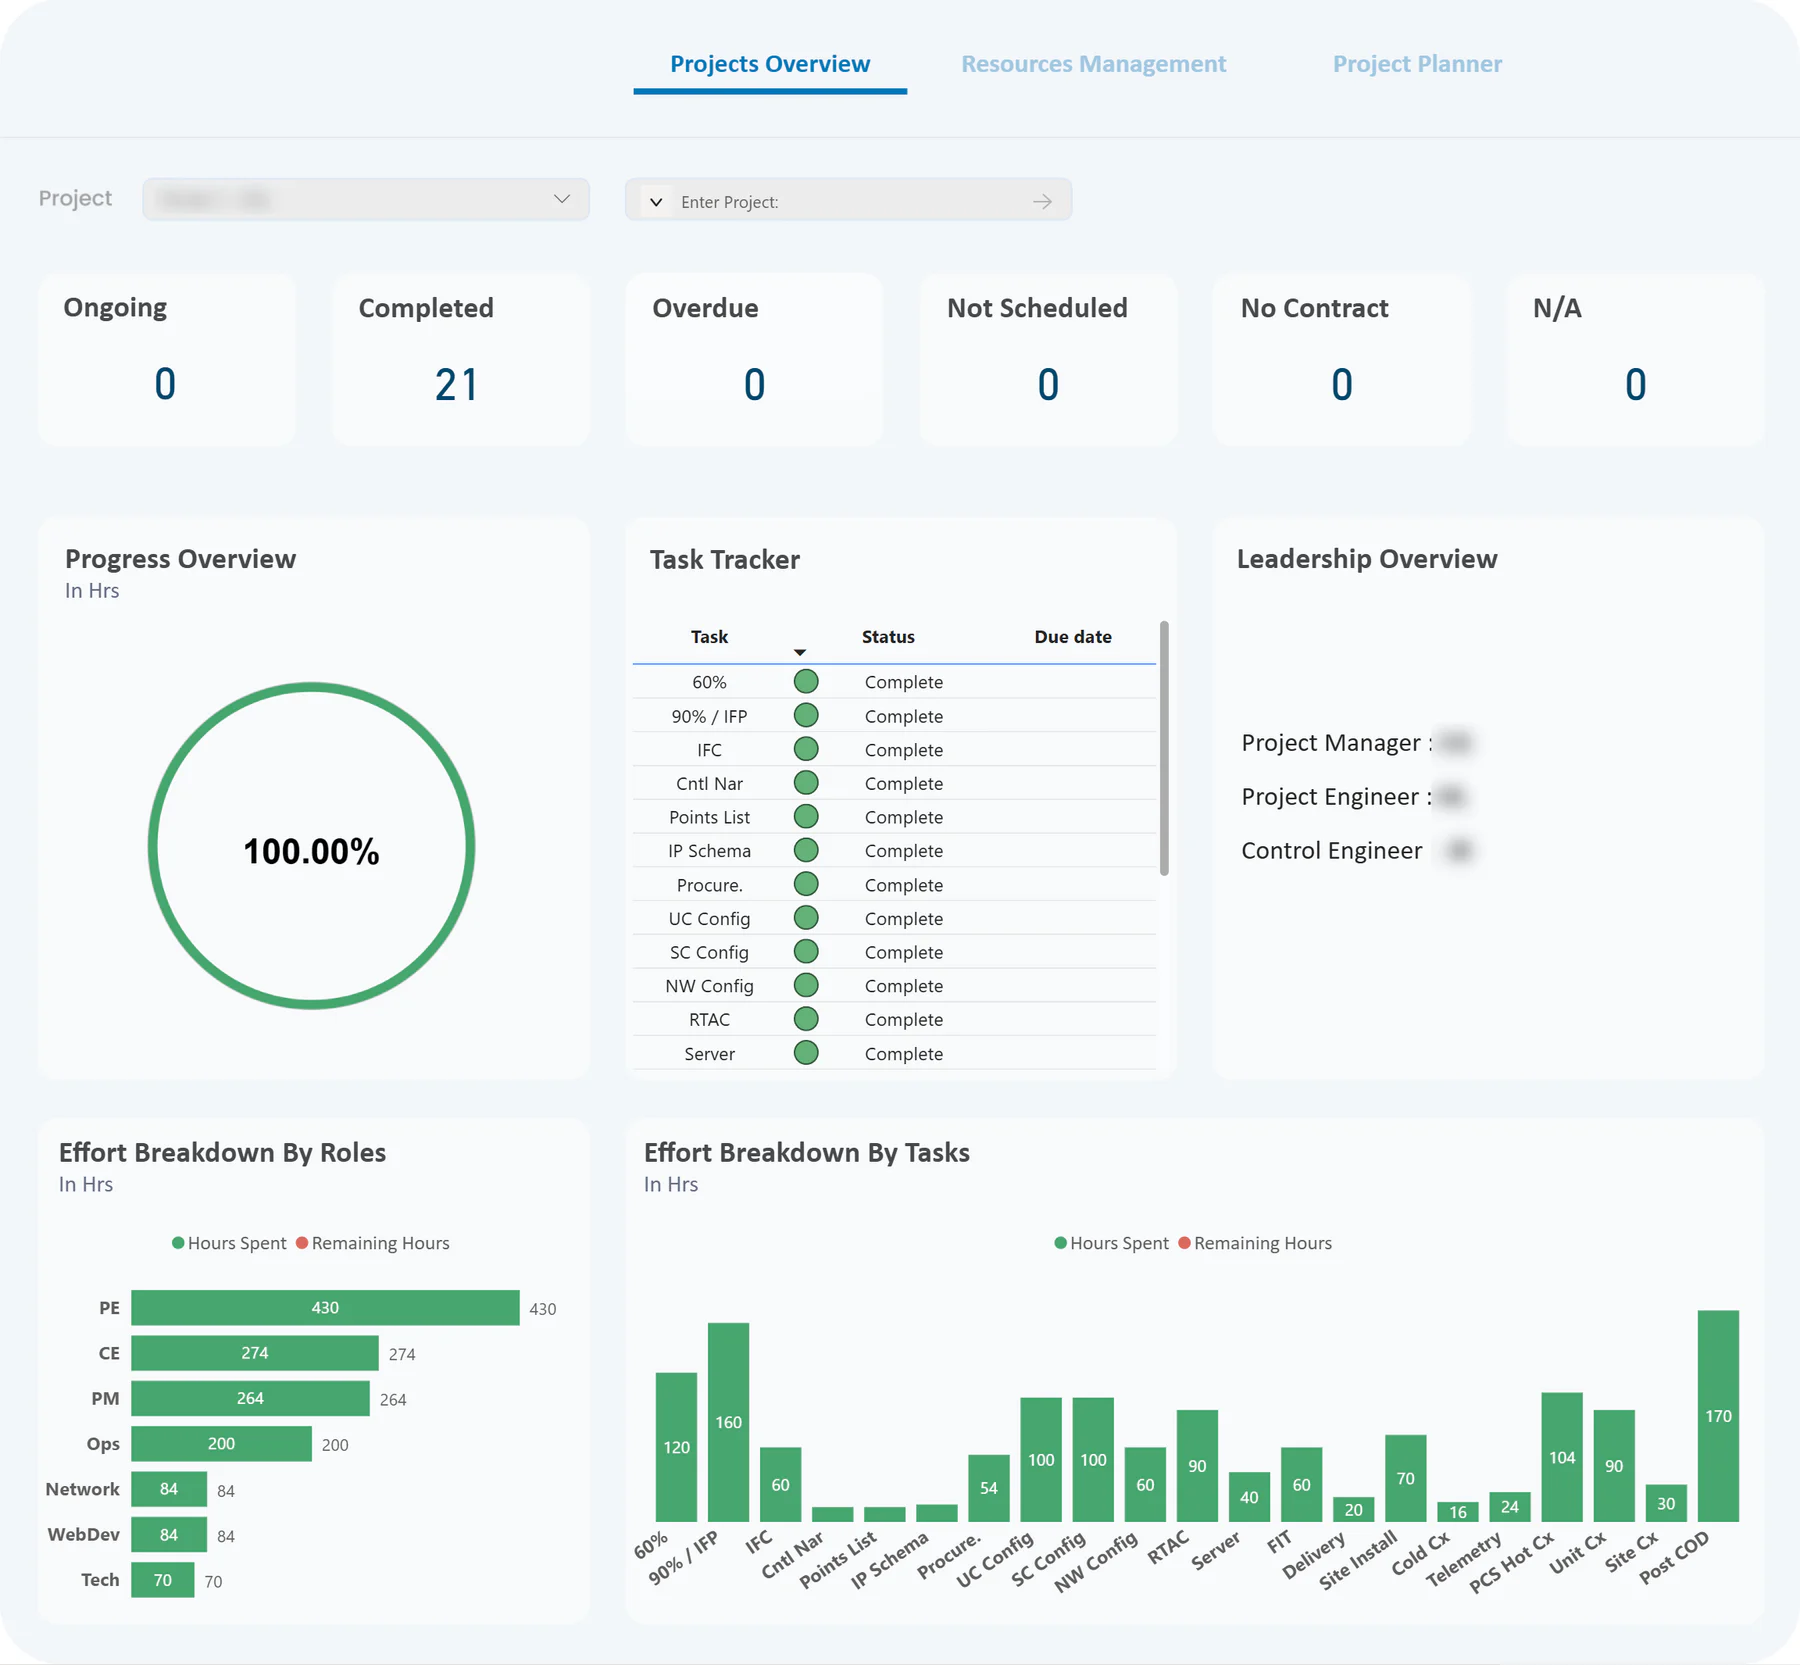Click green dot next to NW Config
This screenshot has height=1665, width=1800.
(806, 985)
